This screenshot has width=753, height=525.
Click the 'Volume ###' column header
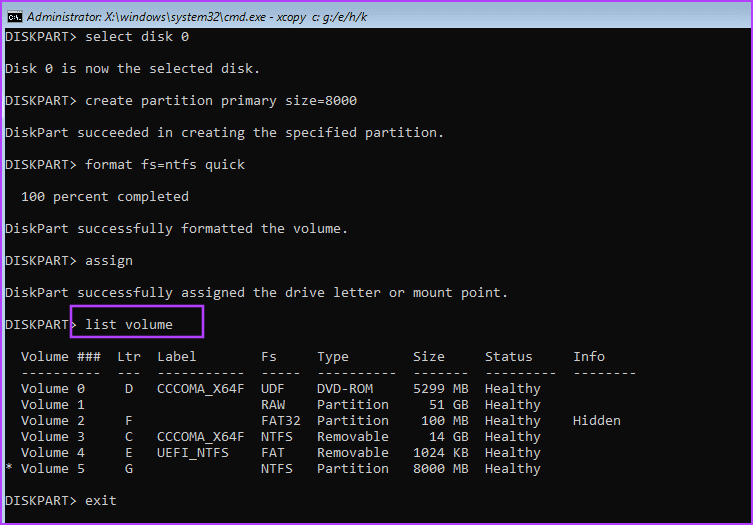pyautogui.click(x=61, y=356)
